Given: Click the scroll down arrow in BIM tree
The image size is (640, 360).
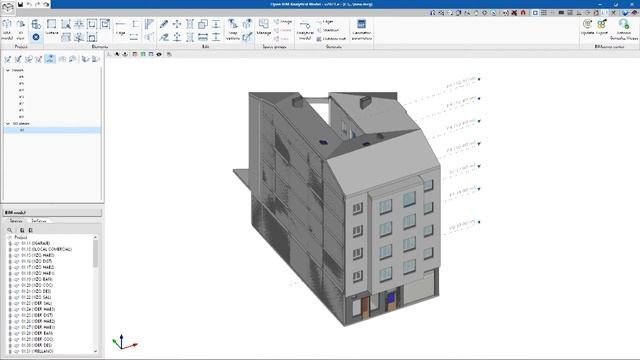Looking at the screenshot, I should click(96, 351).
